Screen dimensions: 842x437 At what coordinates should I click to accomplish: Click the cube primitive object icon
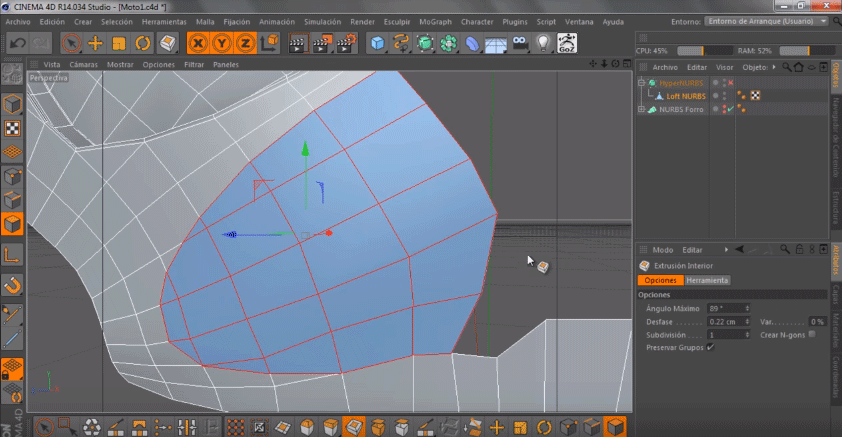(x=377, y=42)
